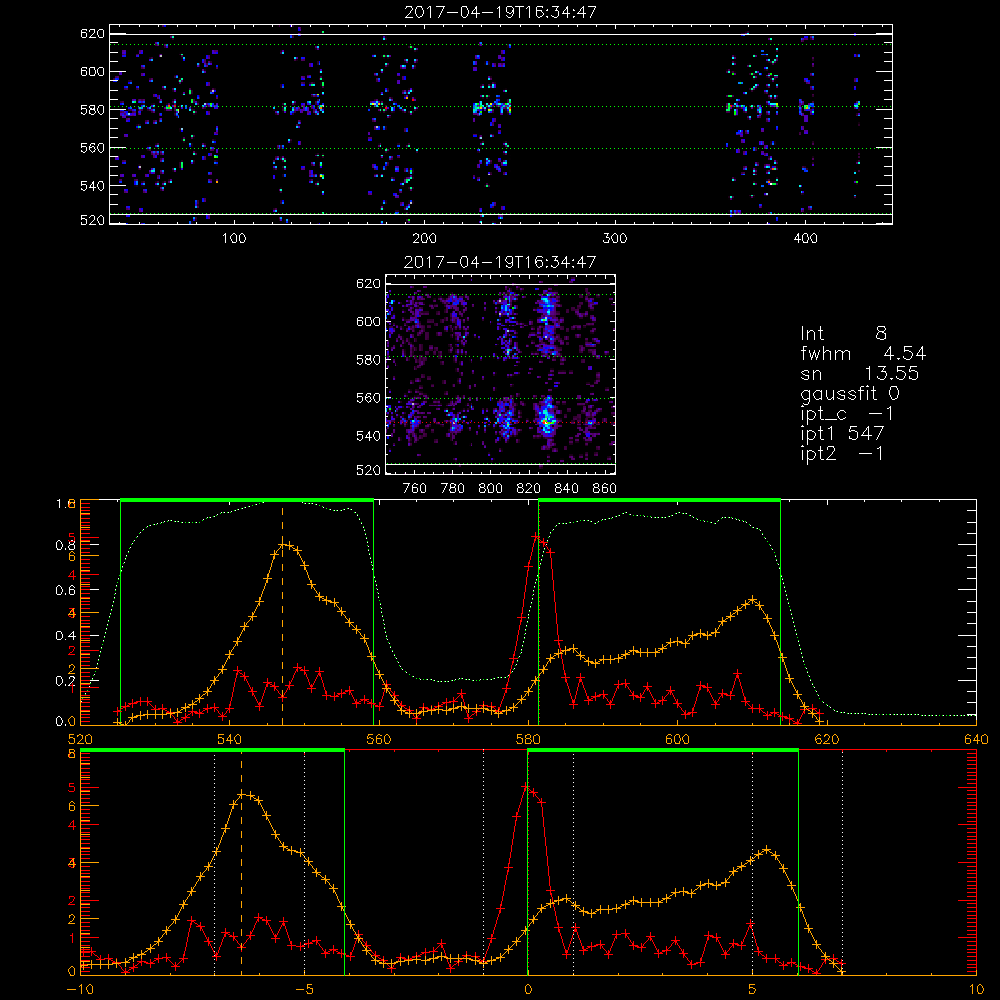Click dashed orange marker in profile plot
Viewport: 1000px width, 1000px height.
283,615
